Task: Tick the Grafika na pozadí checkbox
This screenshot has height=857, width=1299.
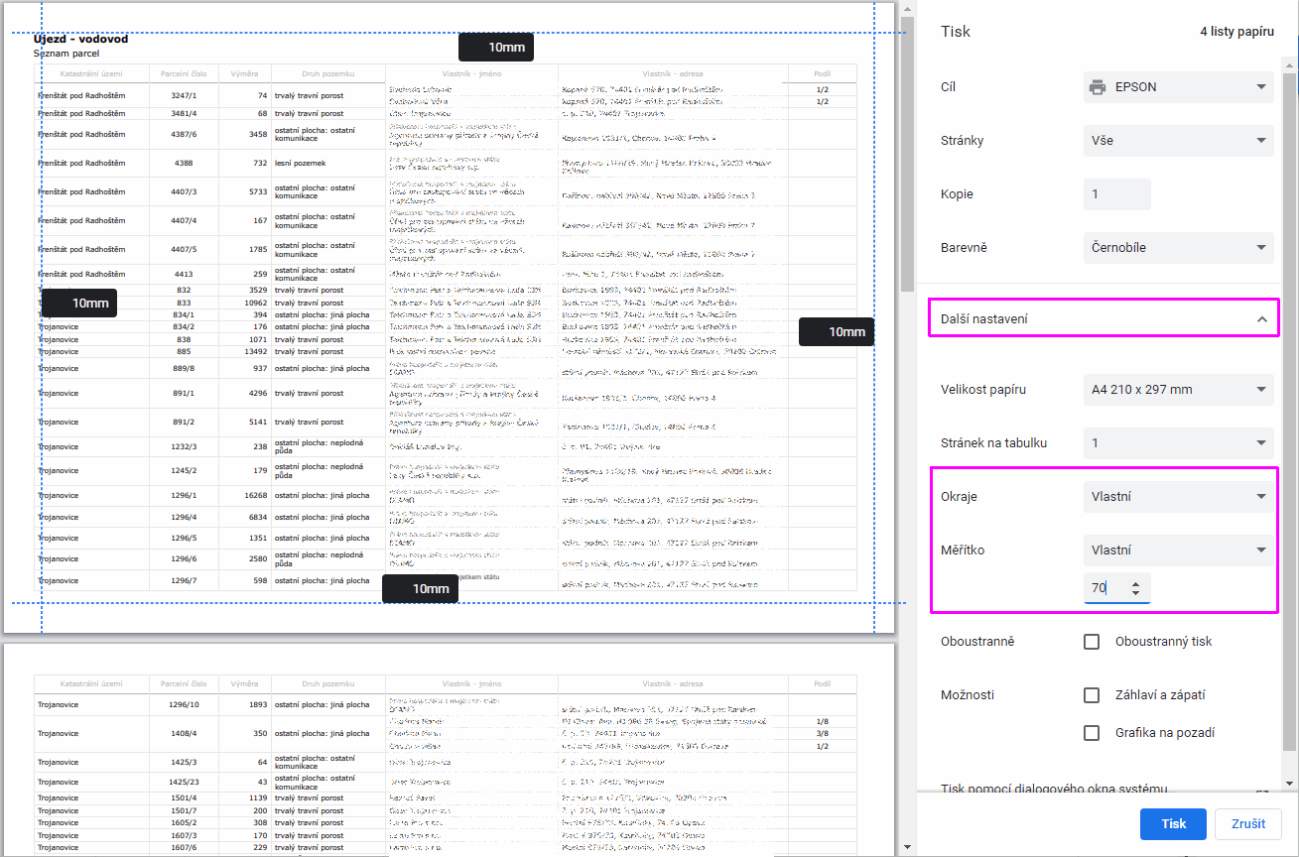Action: pos(1092,733)
